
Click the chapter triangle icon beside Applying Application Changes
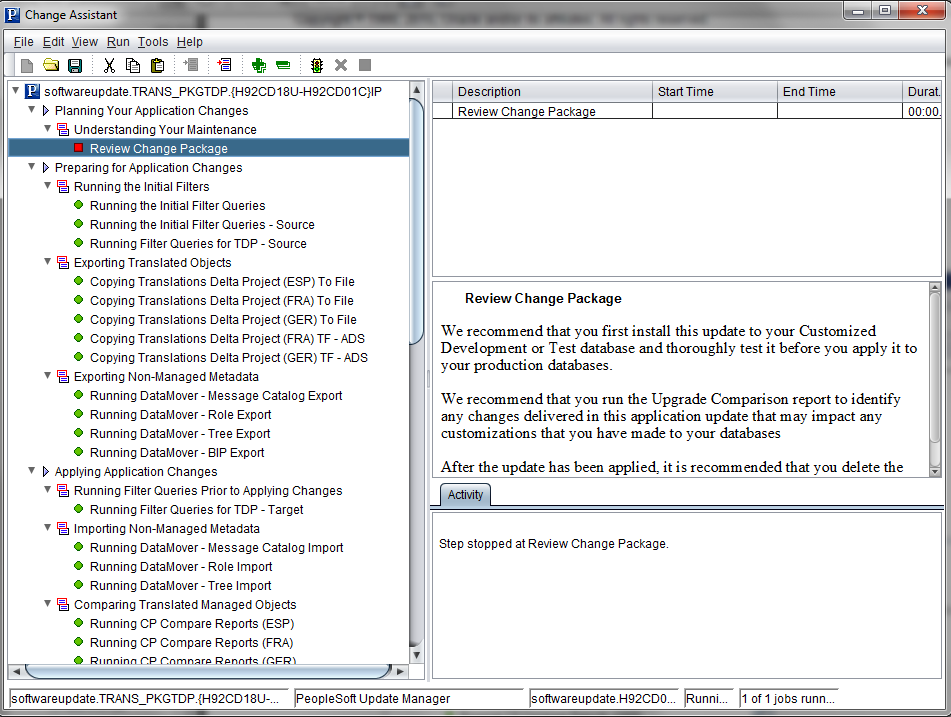pos(45,471)
